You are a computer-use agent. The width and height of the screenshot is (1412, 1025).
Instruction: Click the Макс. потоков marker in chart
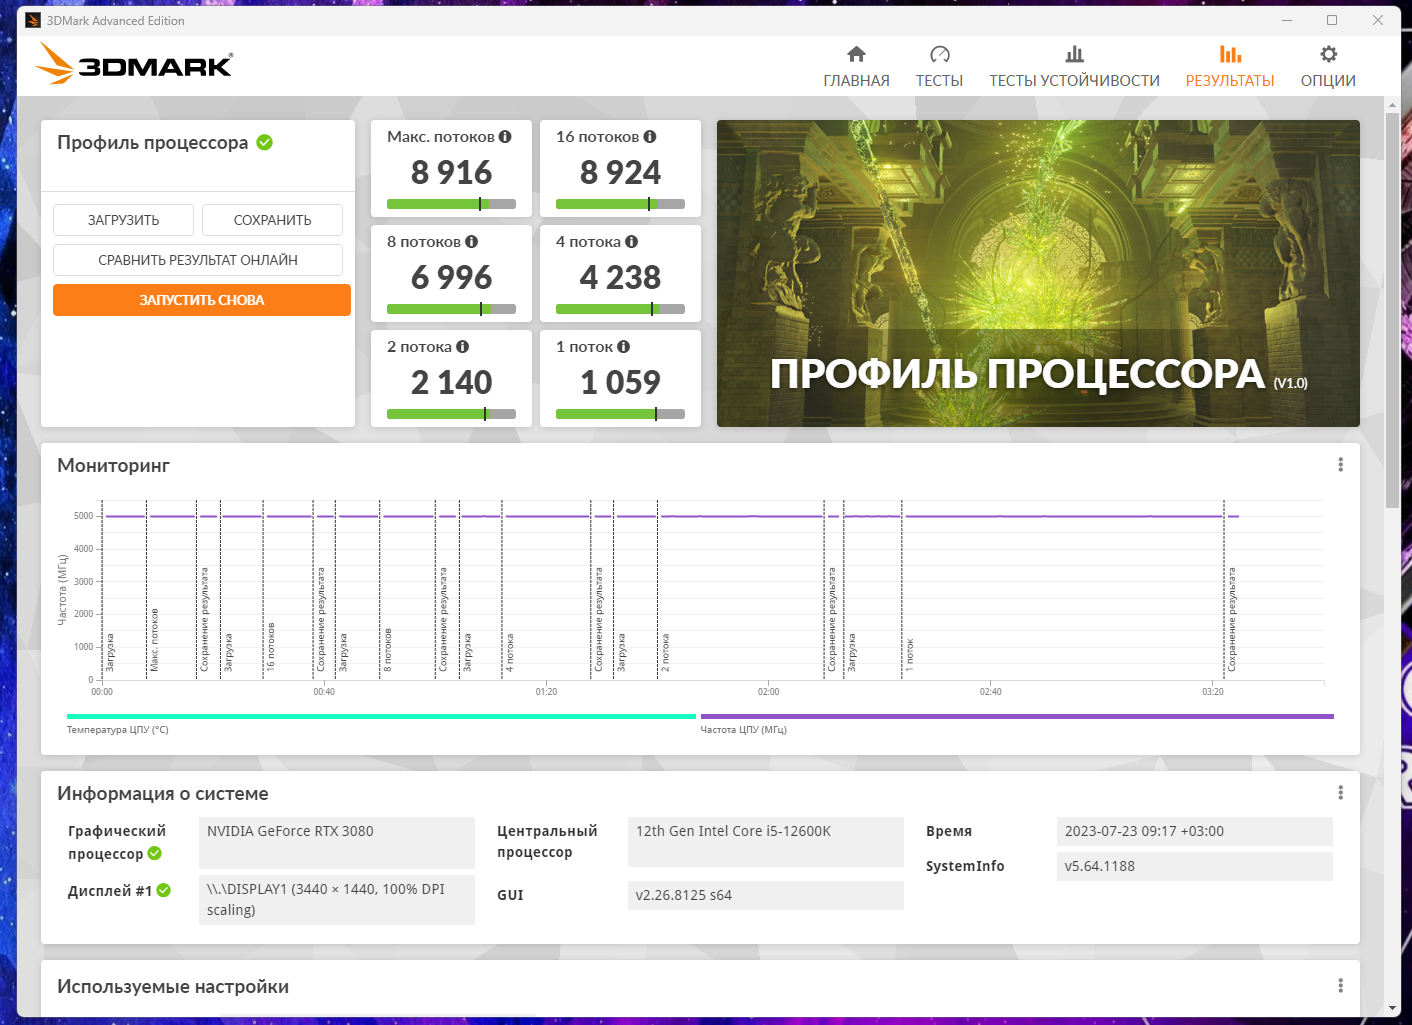[154, 640]
